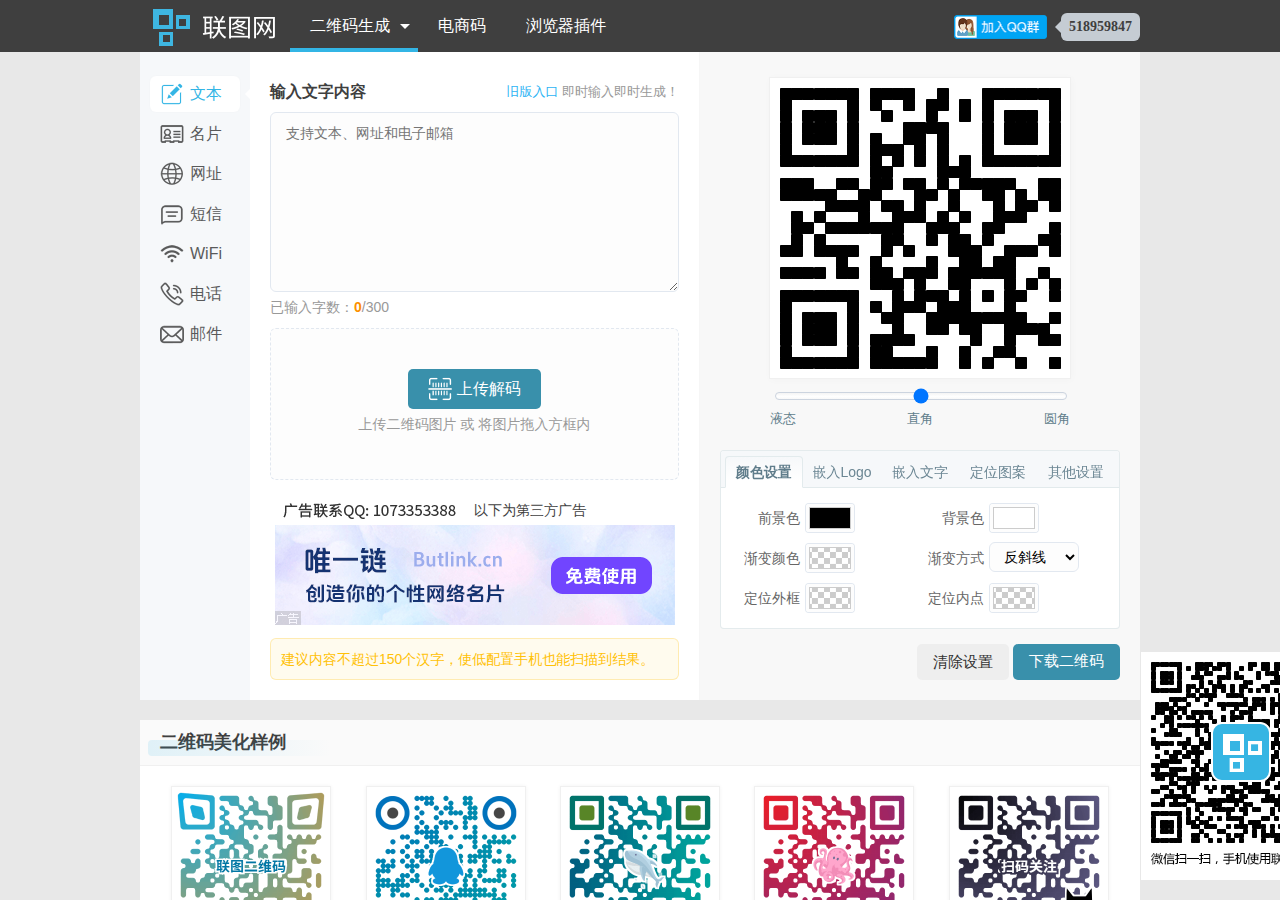This screenshot has width=1280, height=900.
Task: Select the 名片 business card icon
Action: click(x=171, y=134)
